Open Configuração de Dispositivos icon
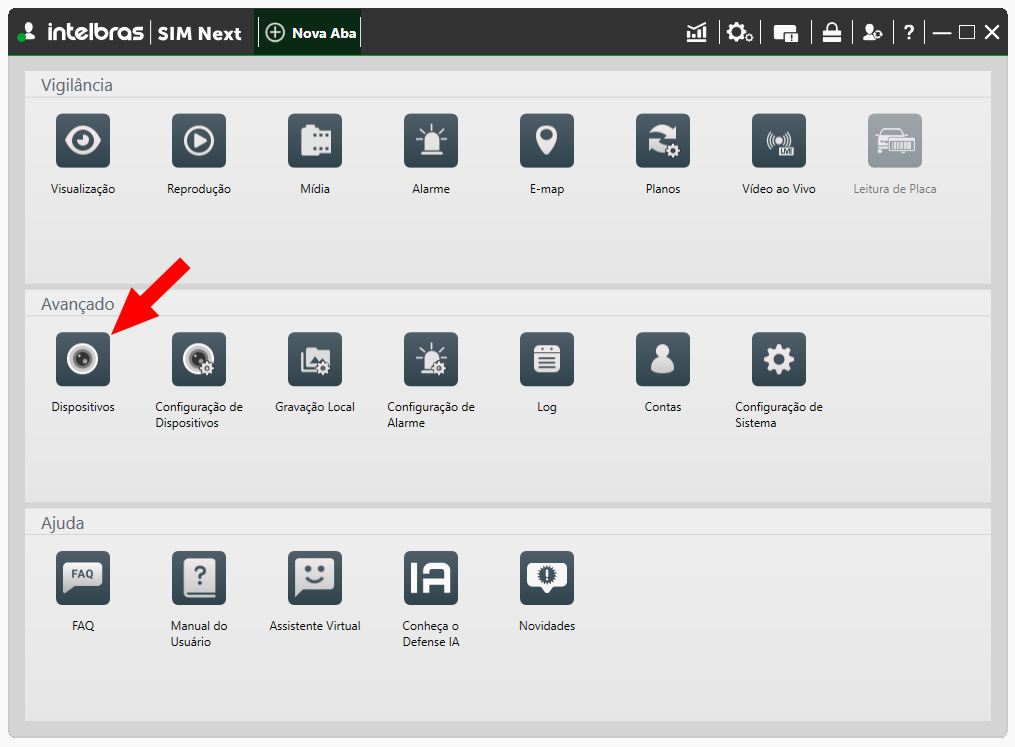Image resolution: width=1015 pixels, height=747 pixels. (199, 359)
